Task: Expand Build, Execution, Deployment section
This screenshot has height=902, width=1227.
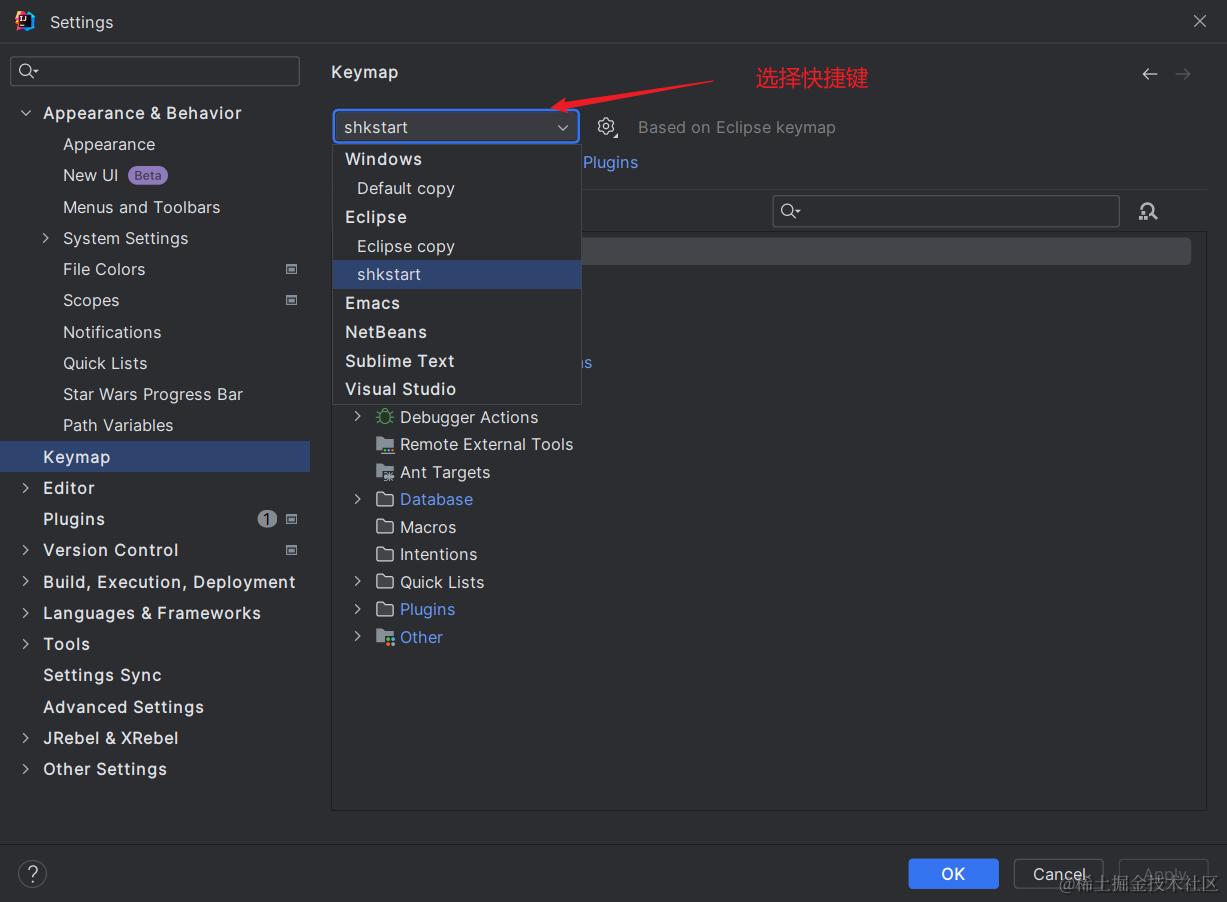Action: click(x=26, y=582)
